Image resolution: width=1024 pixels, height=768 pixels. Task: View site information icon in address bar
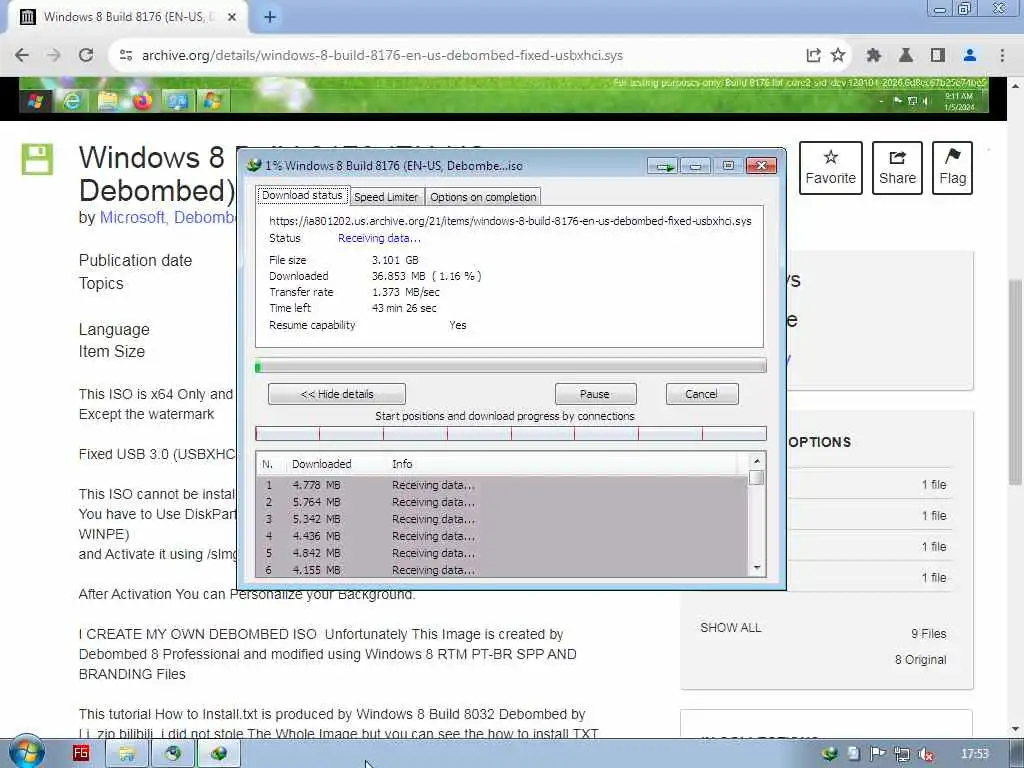[x=126, y=56]
